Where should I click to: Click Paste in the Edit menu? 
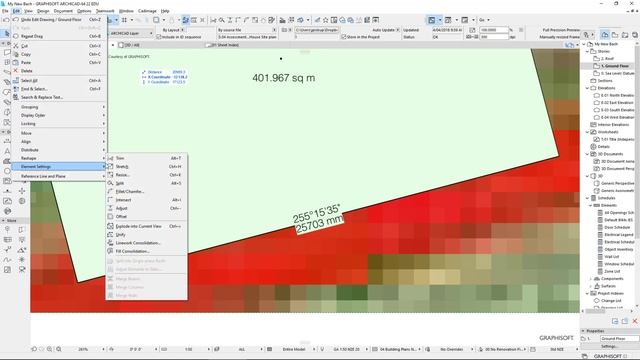click(58, 62)
